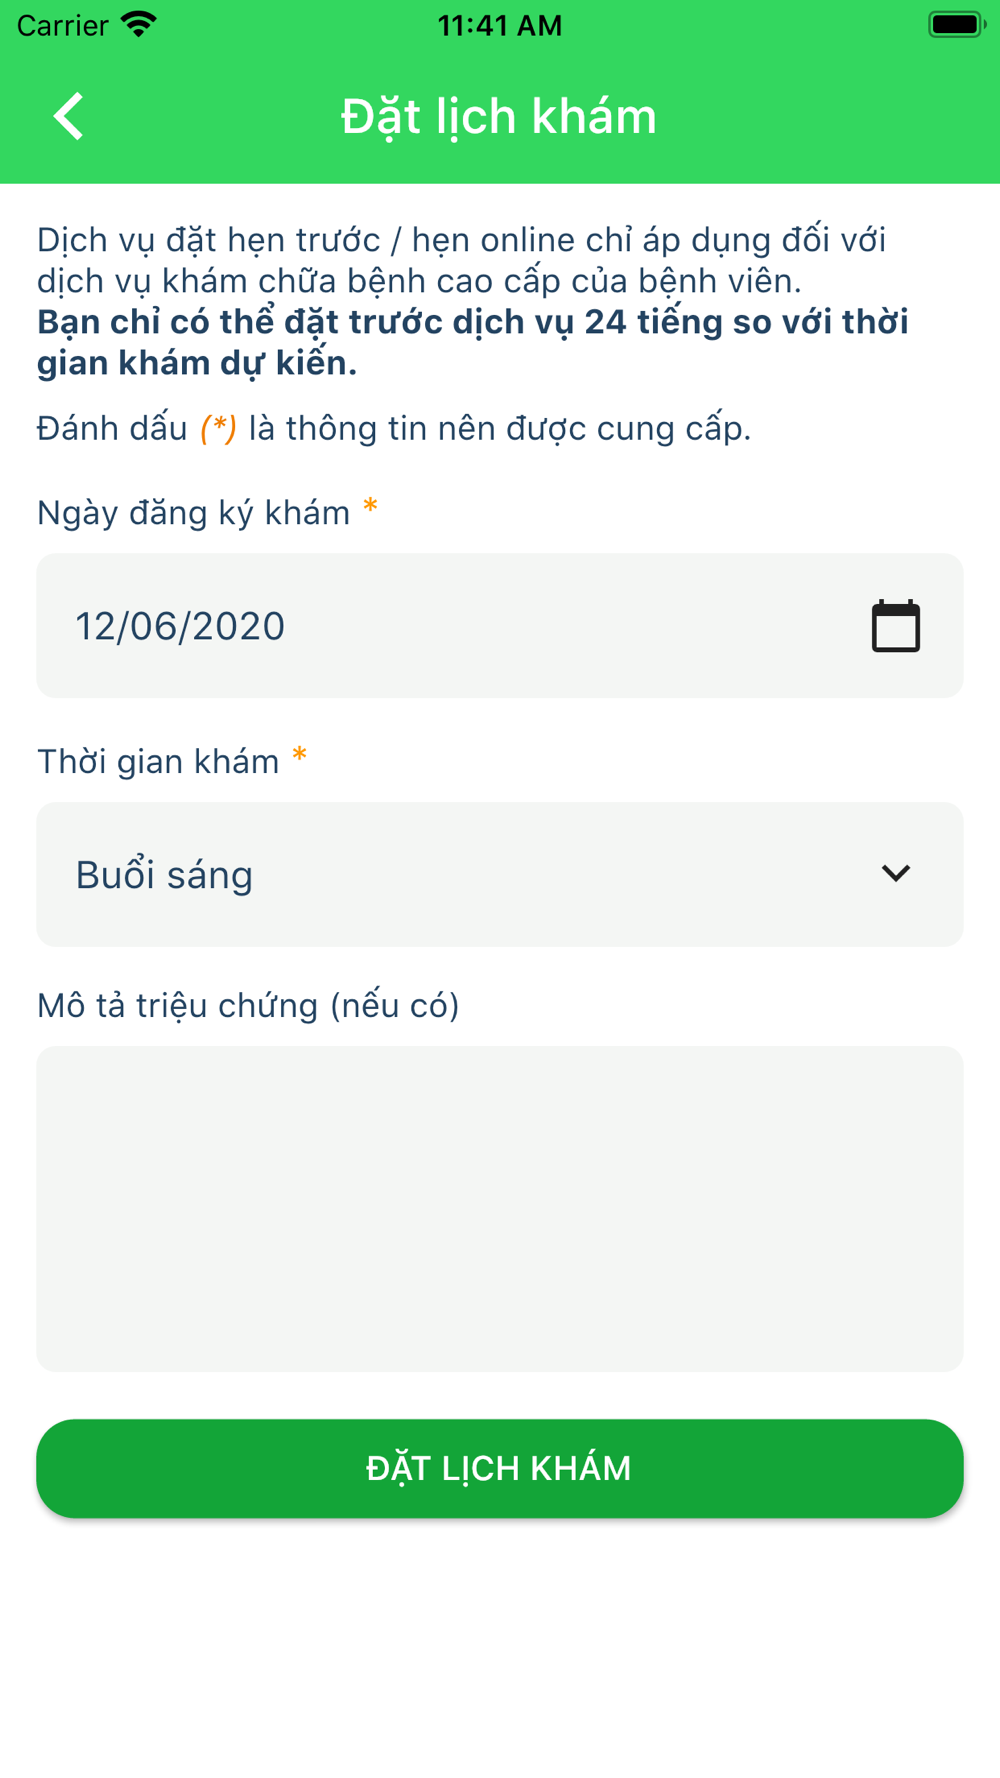This screenshot has width=1000, height=1778.
Task: Tap the asterisk beside Thời gian khám
Action: click(299, 757)
